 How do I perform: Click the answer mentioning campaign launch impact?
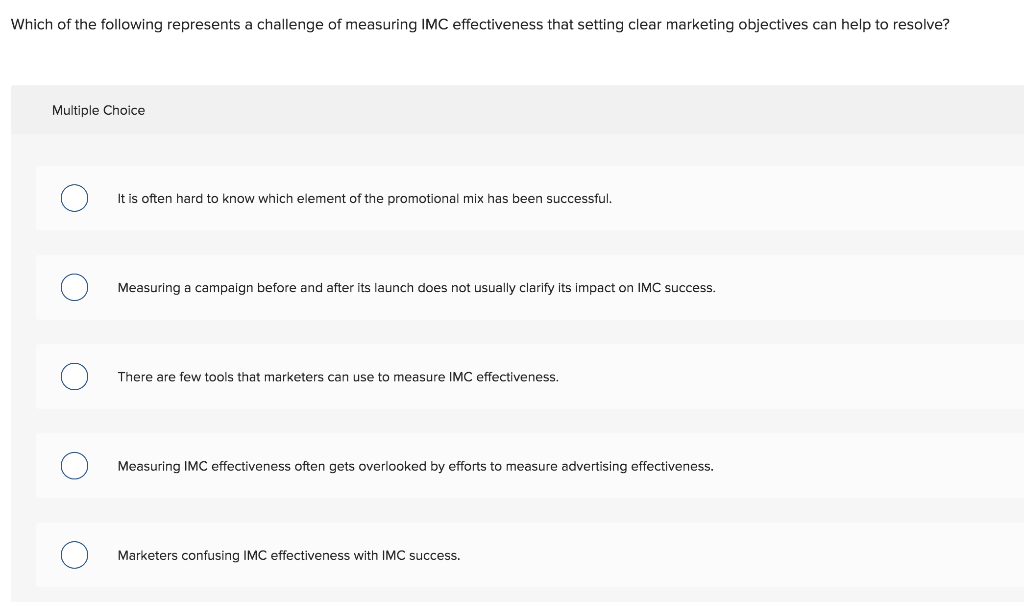416,287
